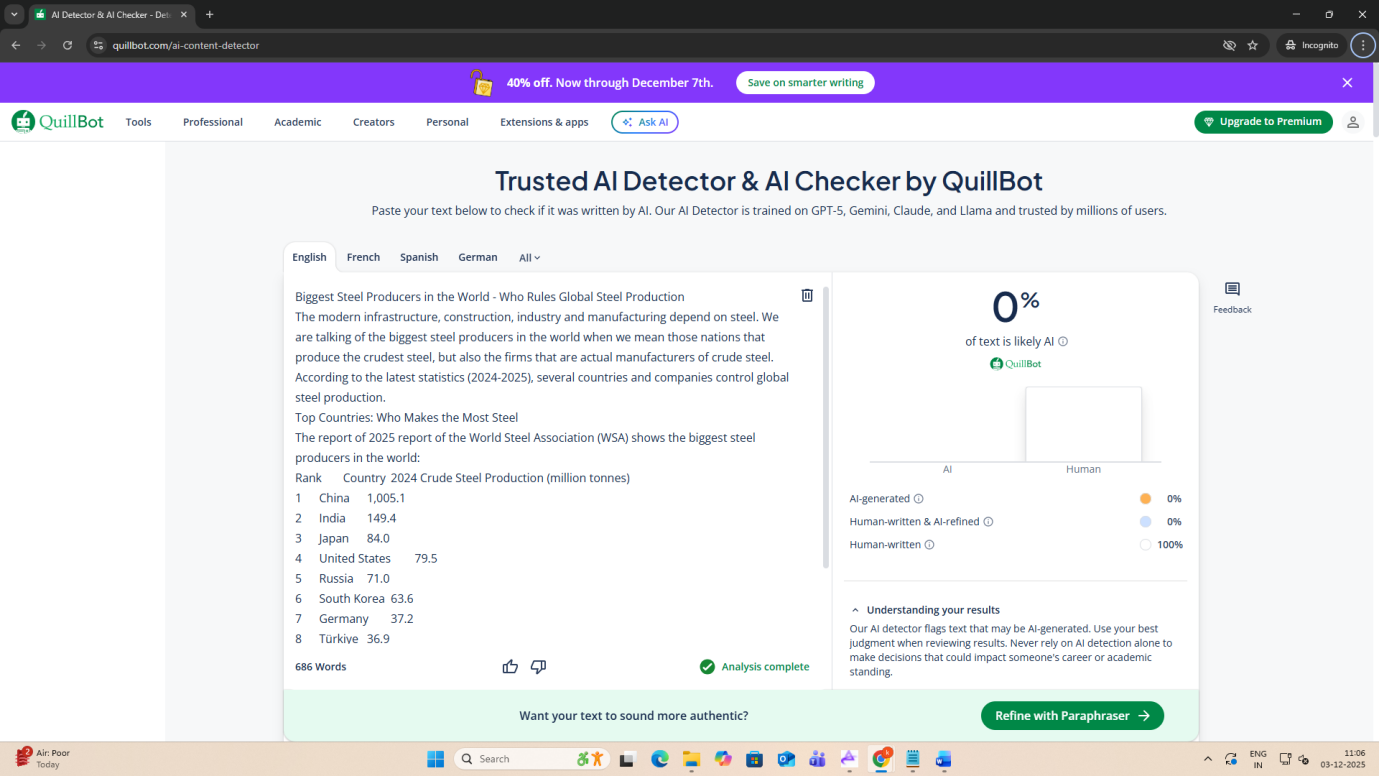
Task: Click the QuillBot logo
Action: click(58, 122)
